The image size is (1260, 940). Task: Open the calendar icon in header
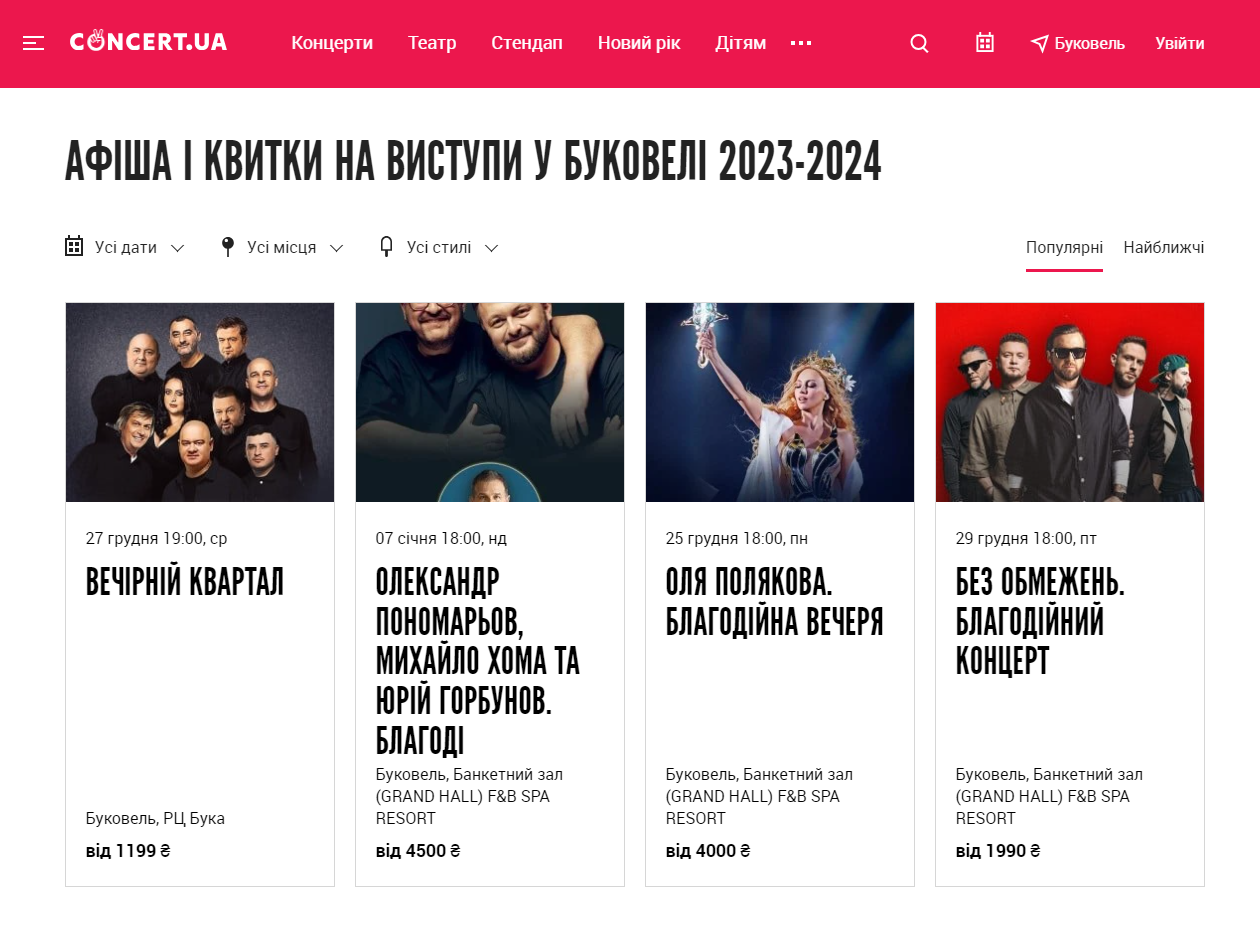click(985, 42)
